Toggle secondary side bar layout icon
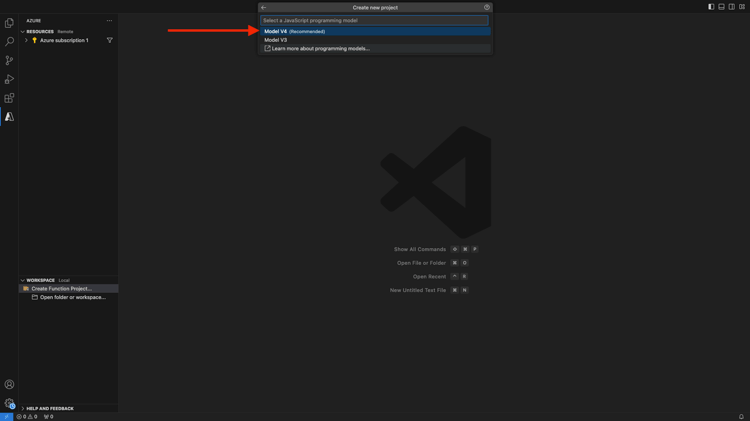Screen dimensions: 750x421 (732, 7)
